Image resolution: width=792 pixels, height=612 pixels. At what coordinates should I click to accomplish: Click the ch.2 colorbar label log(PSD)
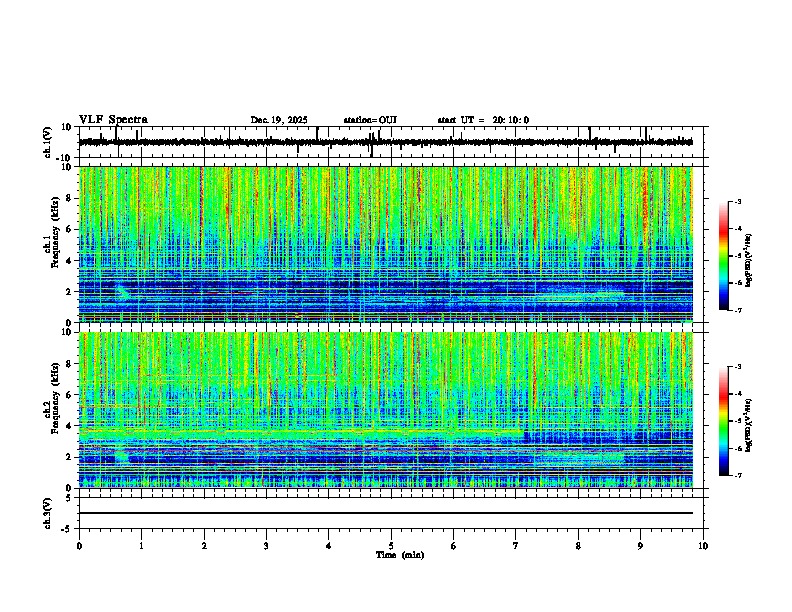coord(749,424)
